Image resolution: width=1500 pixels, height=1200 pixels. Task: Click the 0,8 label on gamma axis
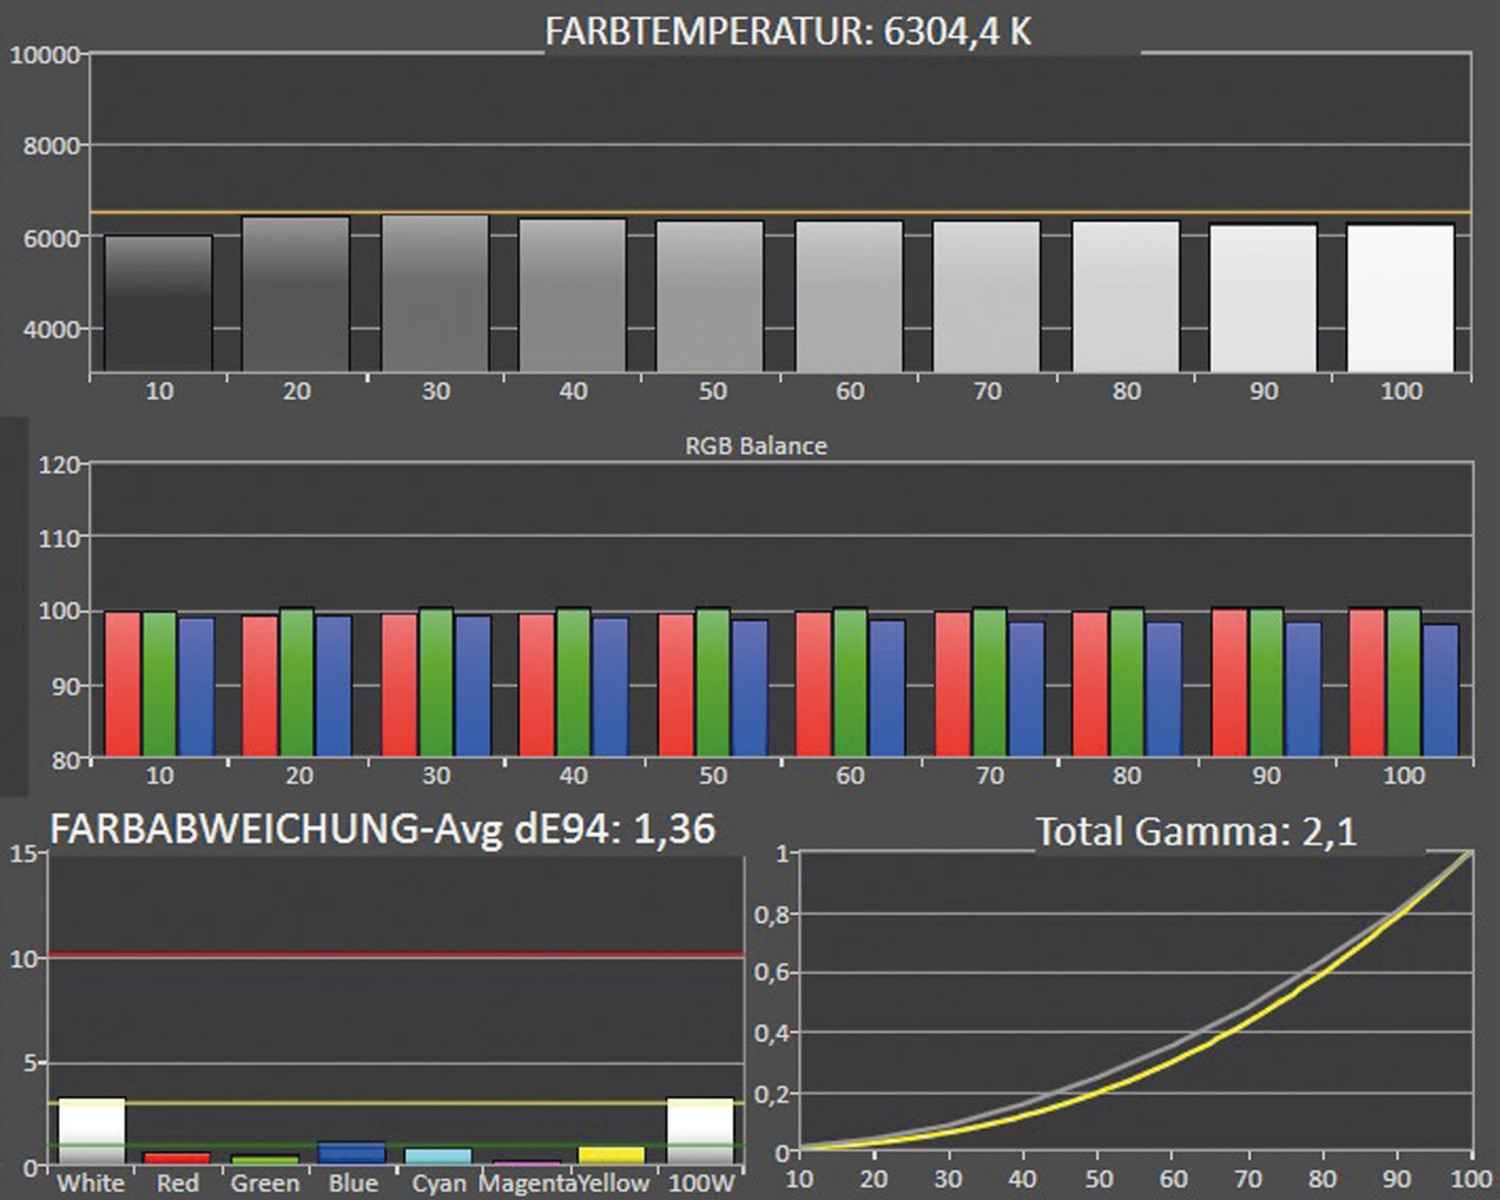tap(773, 915)
